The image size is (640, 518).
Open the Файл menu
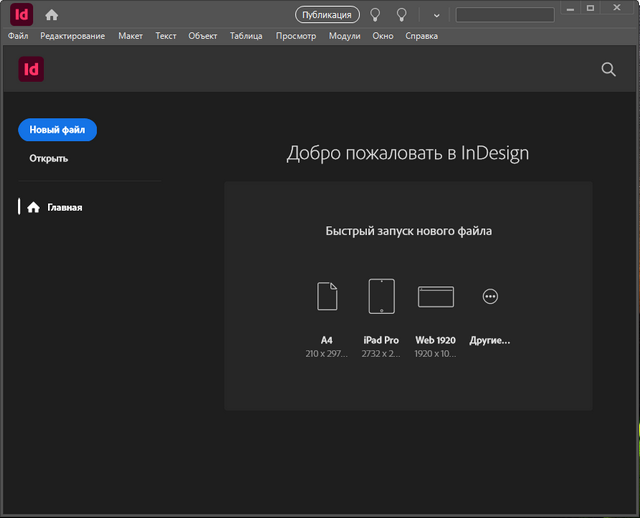18,36
